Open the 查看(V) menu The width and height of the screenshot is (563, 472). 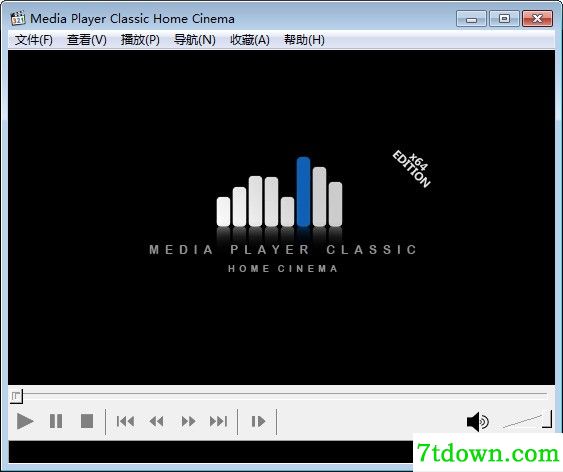coord(87,40)
